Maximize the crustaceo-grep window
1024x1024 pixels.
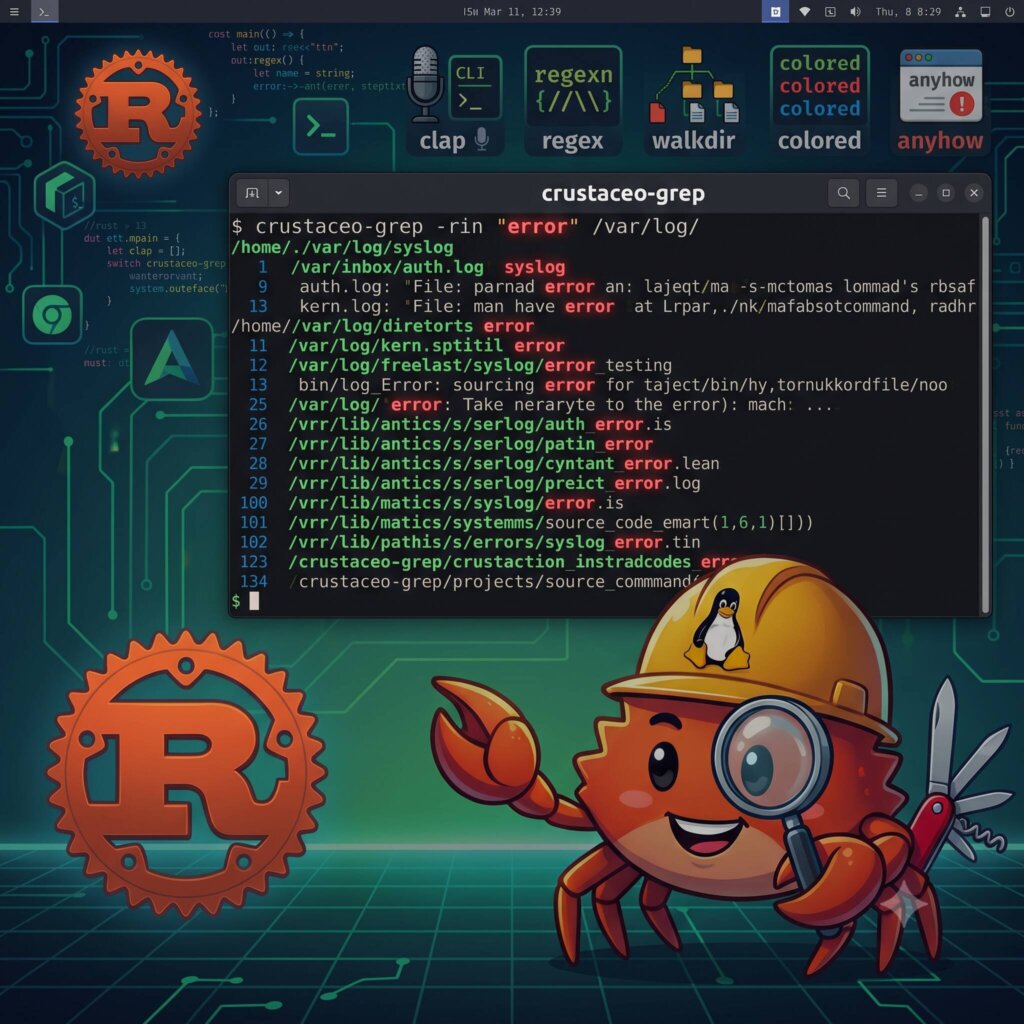(x=946, y=193)
